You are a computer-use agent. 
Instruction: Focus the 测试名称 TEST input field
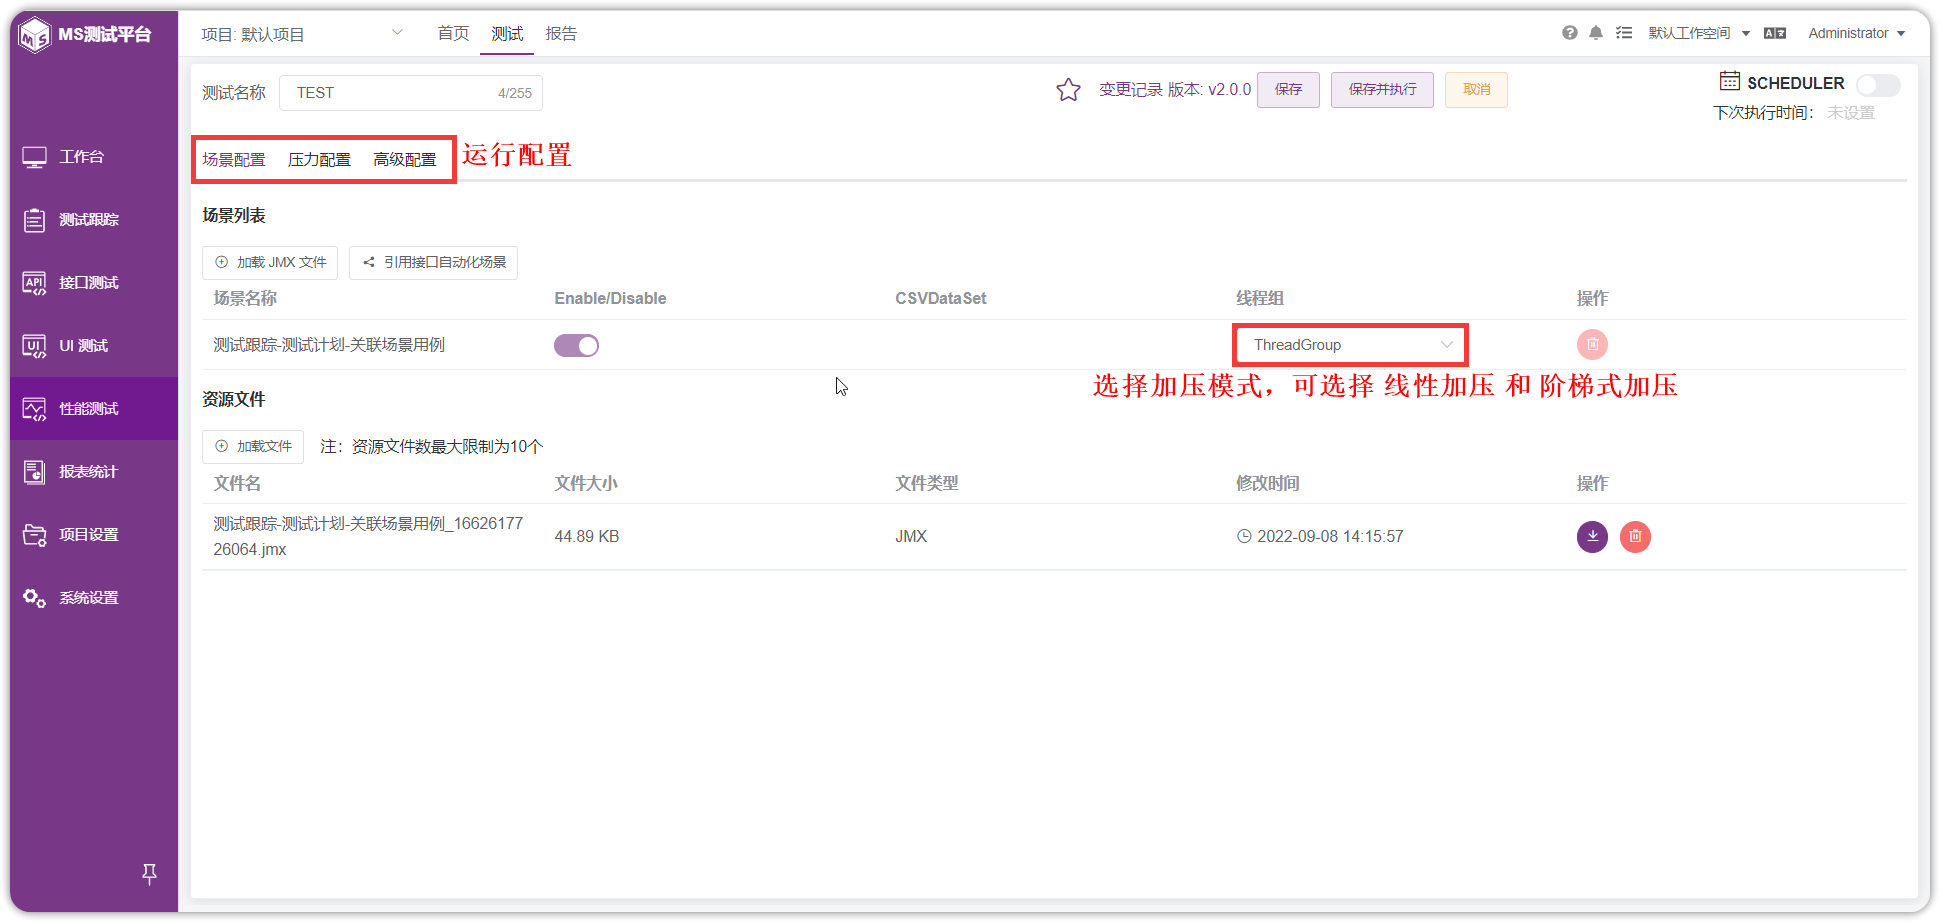tap(410, 93)
